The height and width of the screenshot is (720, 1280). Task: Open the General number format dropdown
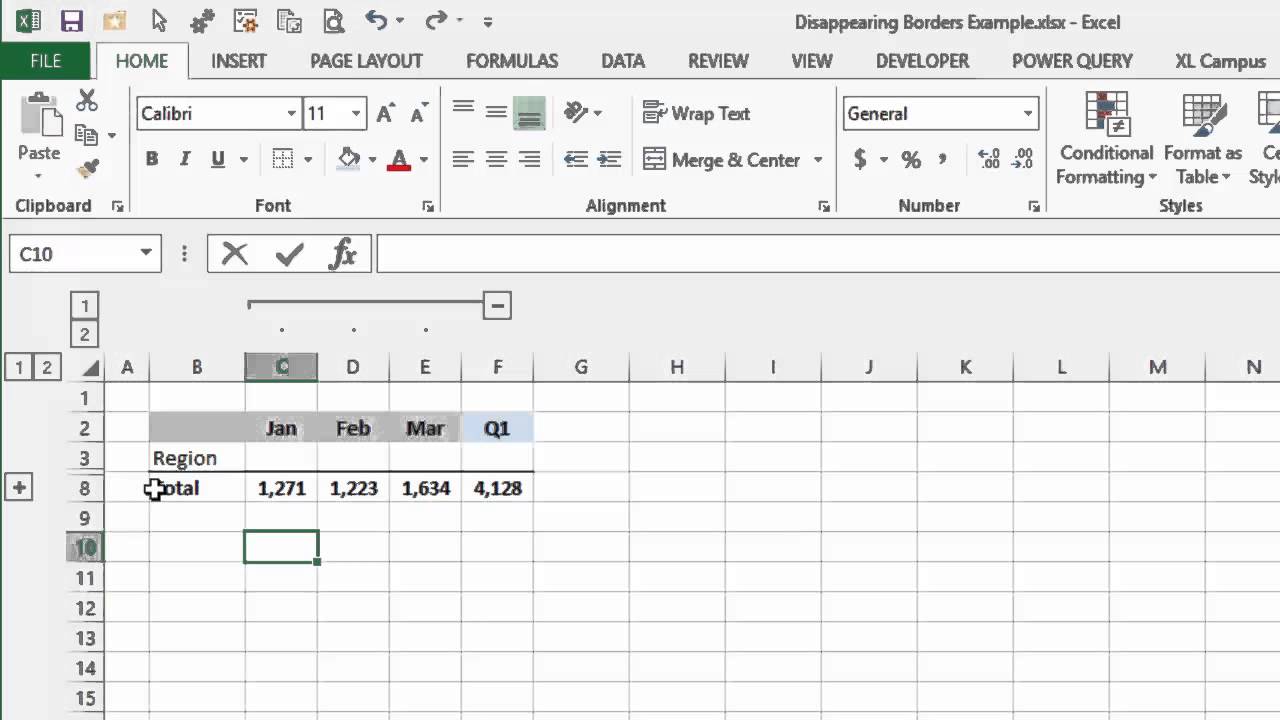coord(1027,114)
